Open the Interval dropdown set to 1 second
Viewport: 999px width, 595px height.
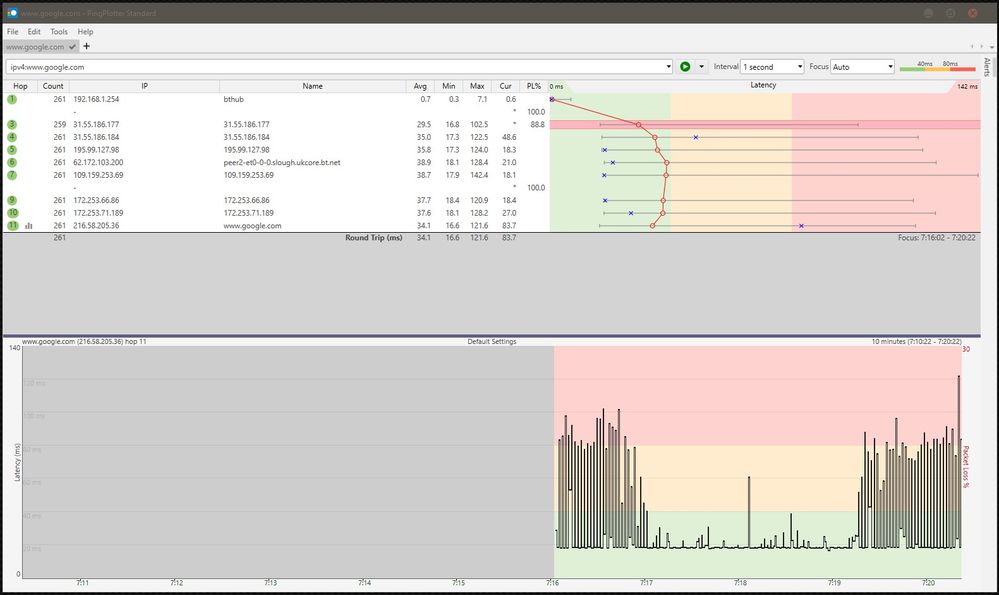point(772,67)
